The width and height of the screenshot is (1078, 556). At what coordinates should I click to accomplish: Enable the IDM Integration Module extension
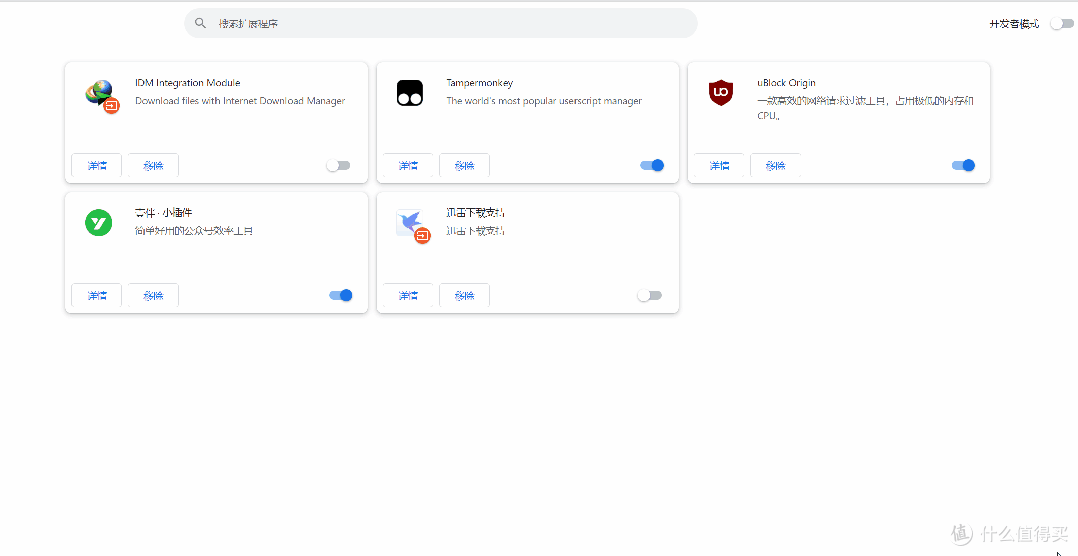(338, 166)
